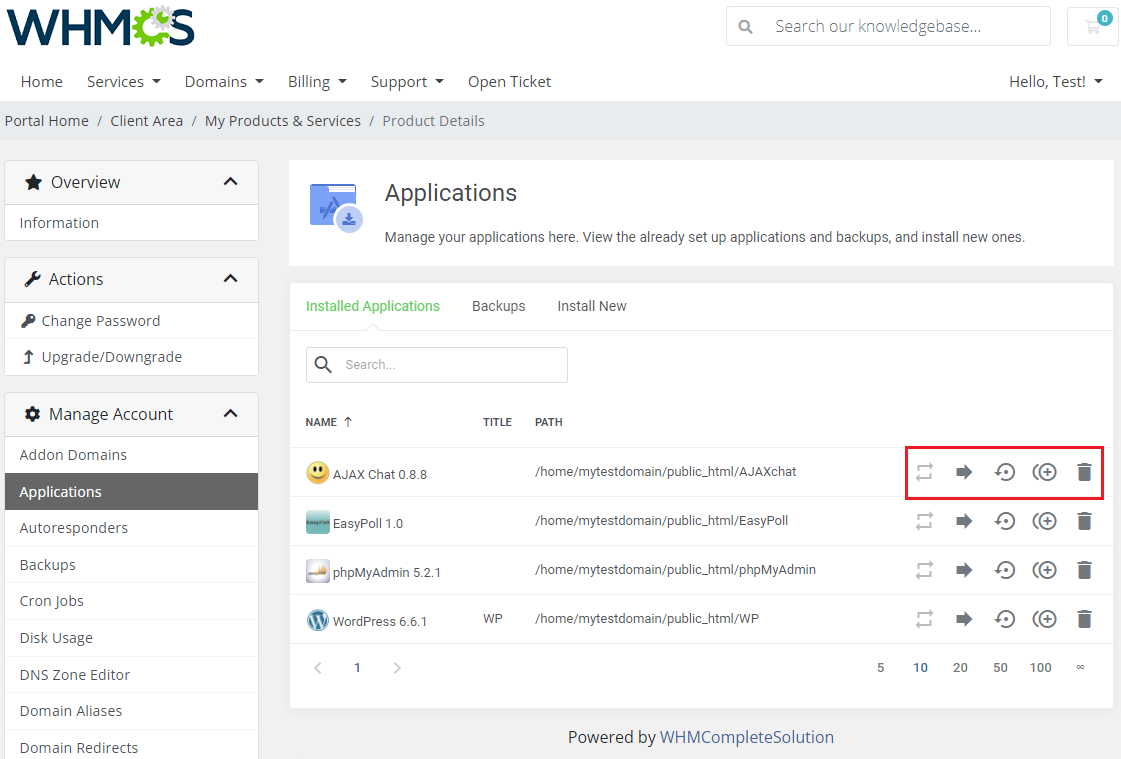This screenshot has height=759, width=1121.
Task: Show 5 entries per page
Action: 880,668
